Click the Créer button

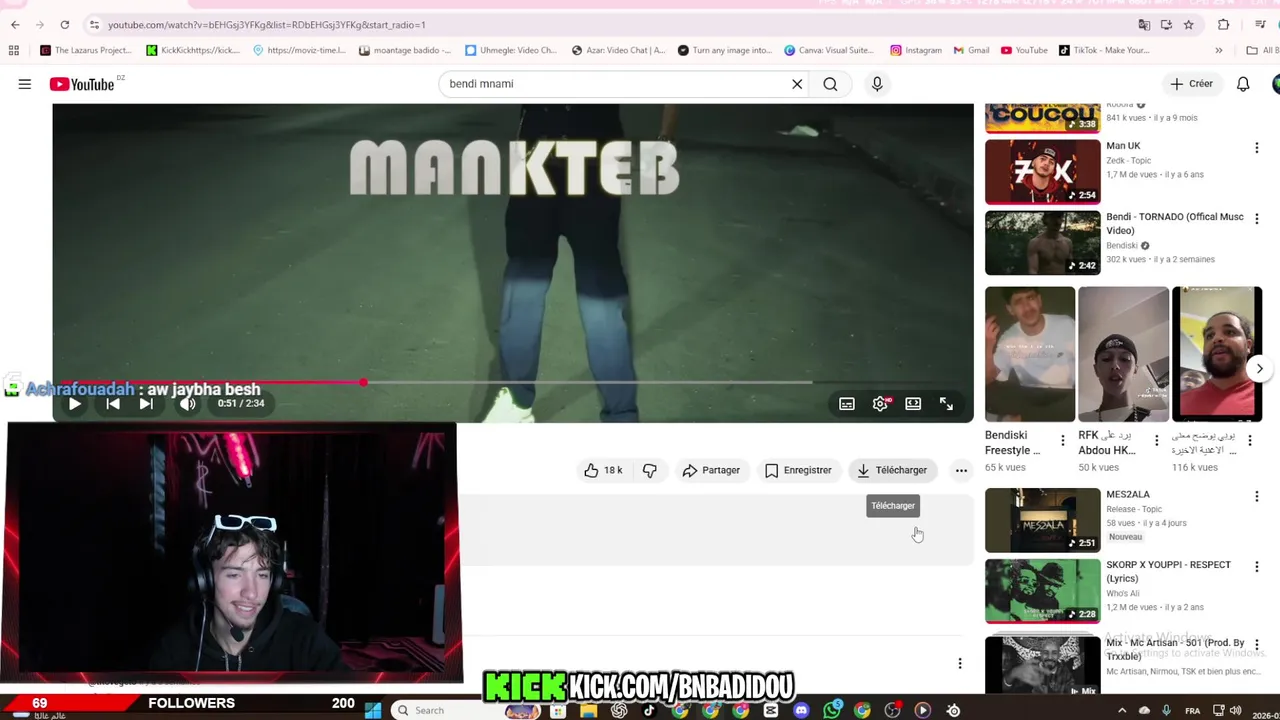click(1191, 84)
